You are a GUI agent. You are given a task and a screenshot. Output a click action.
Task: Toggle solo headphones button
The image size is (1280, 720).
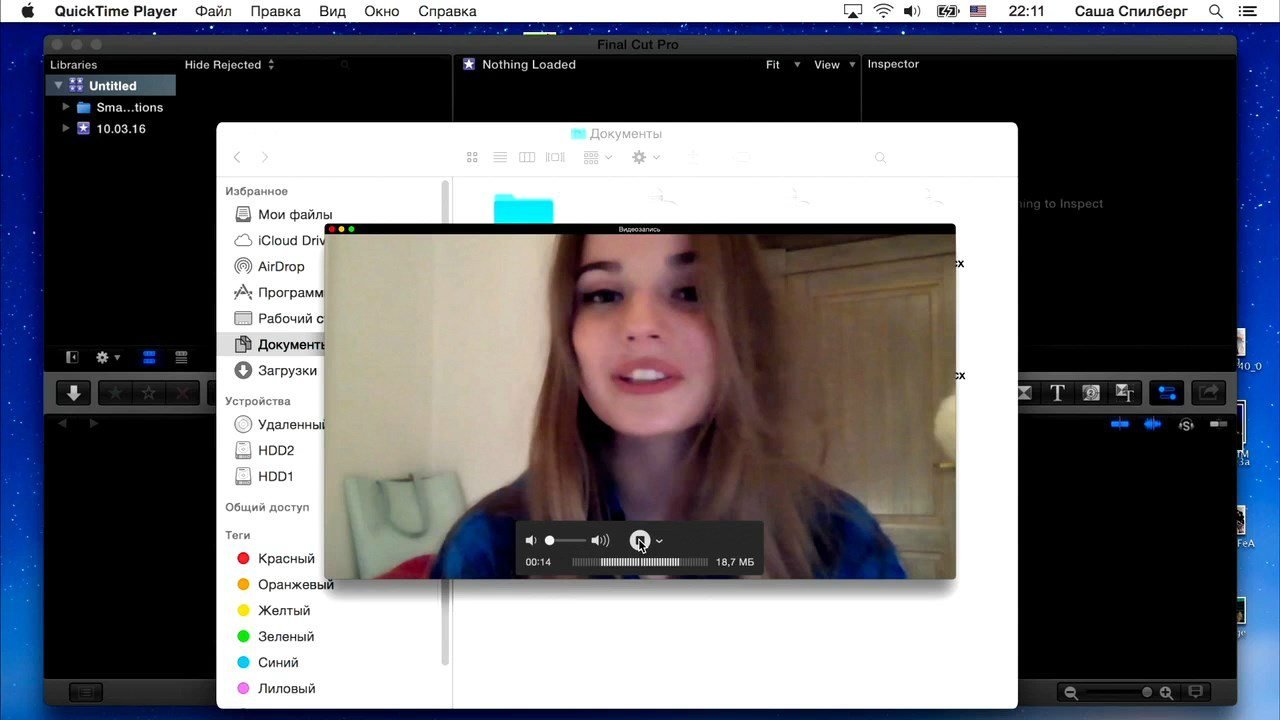tap(1186, 424)
